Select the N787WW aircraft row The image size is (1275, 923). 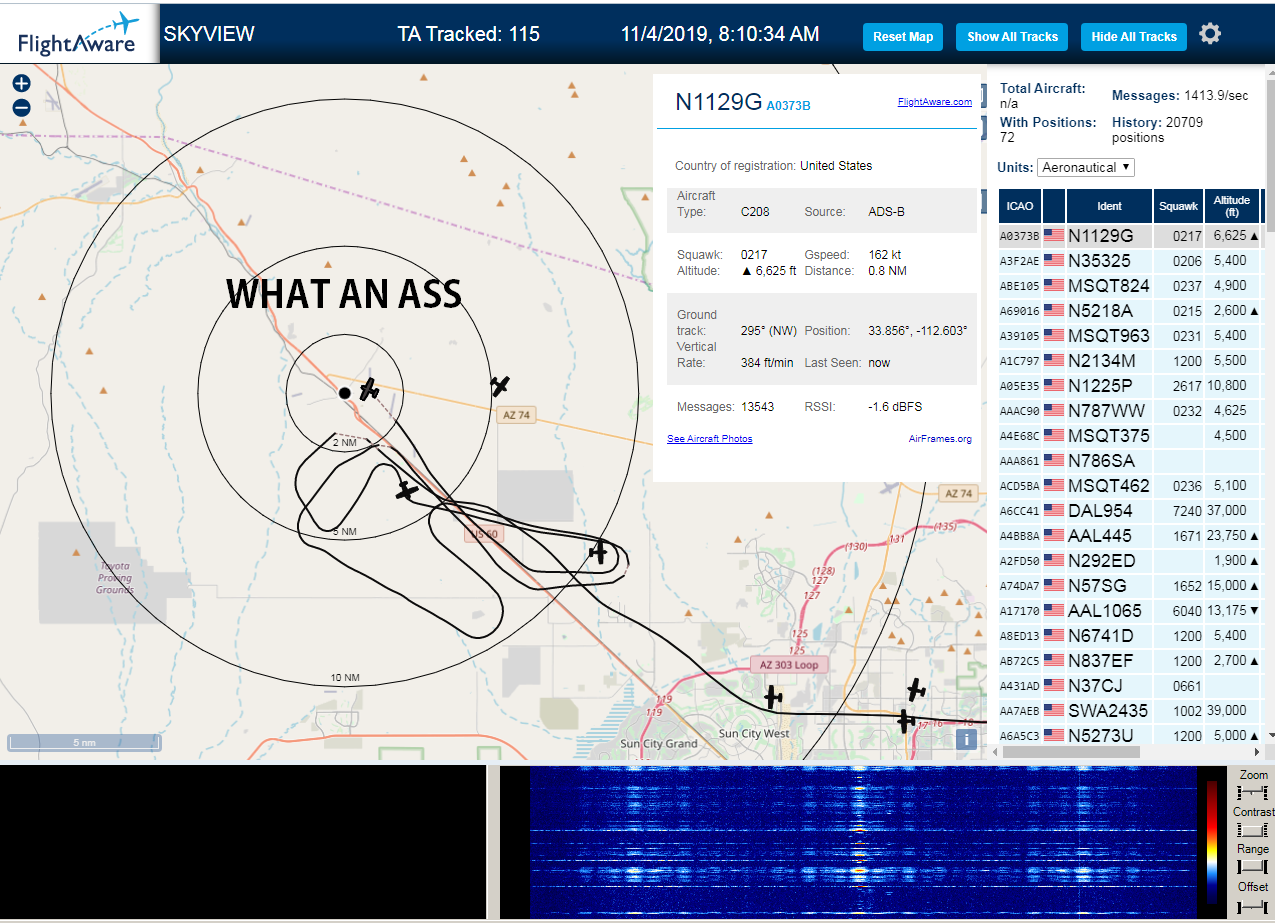[x=1130, y=411]
